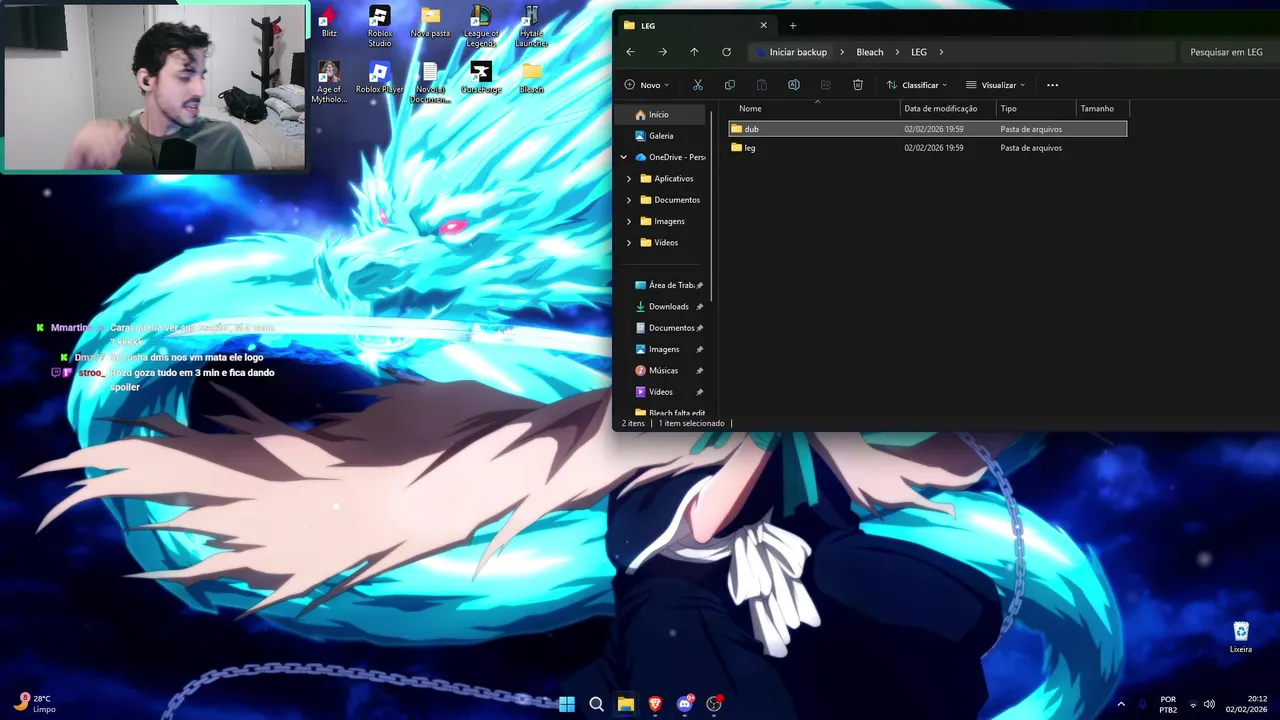The image size is (1280, 720).
Task: Expand the Vídeos folder under OneDrive
Action: 629,242
